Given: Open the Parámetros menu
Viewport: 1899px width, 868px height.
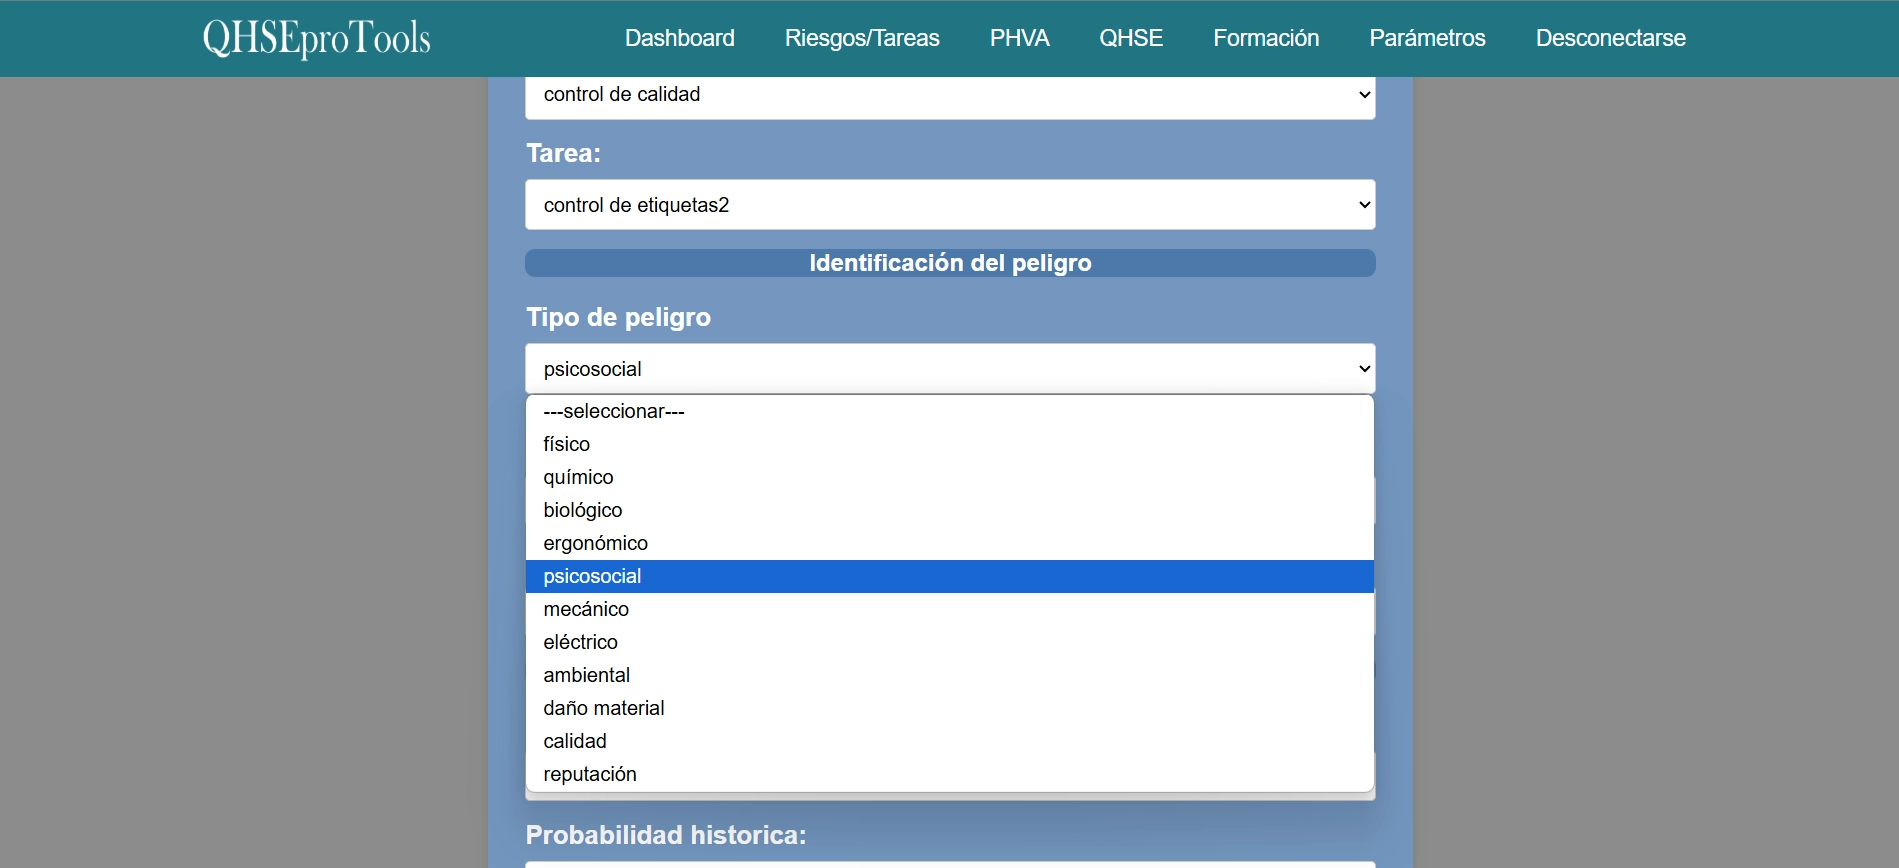Looking at the screenshot, I should point(1427,38).
